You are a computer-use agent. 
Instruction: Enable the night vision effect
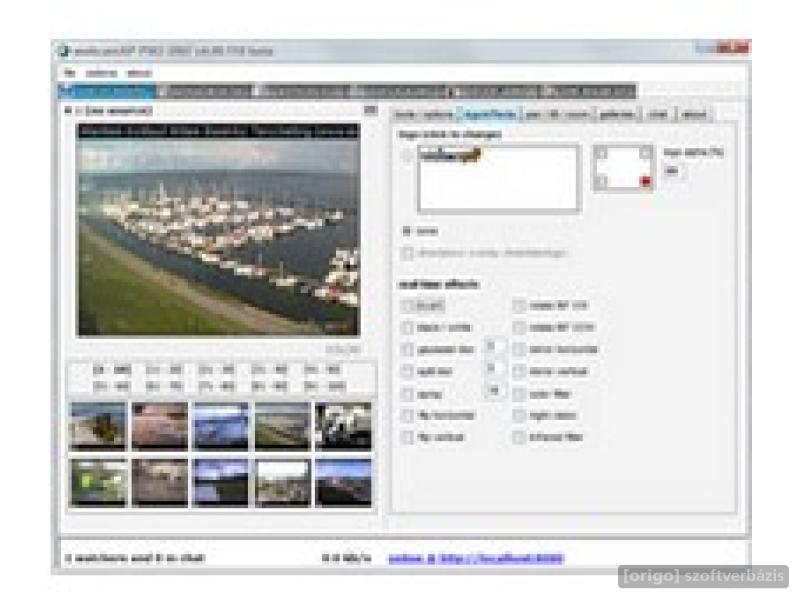519,415
